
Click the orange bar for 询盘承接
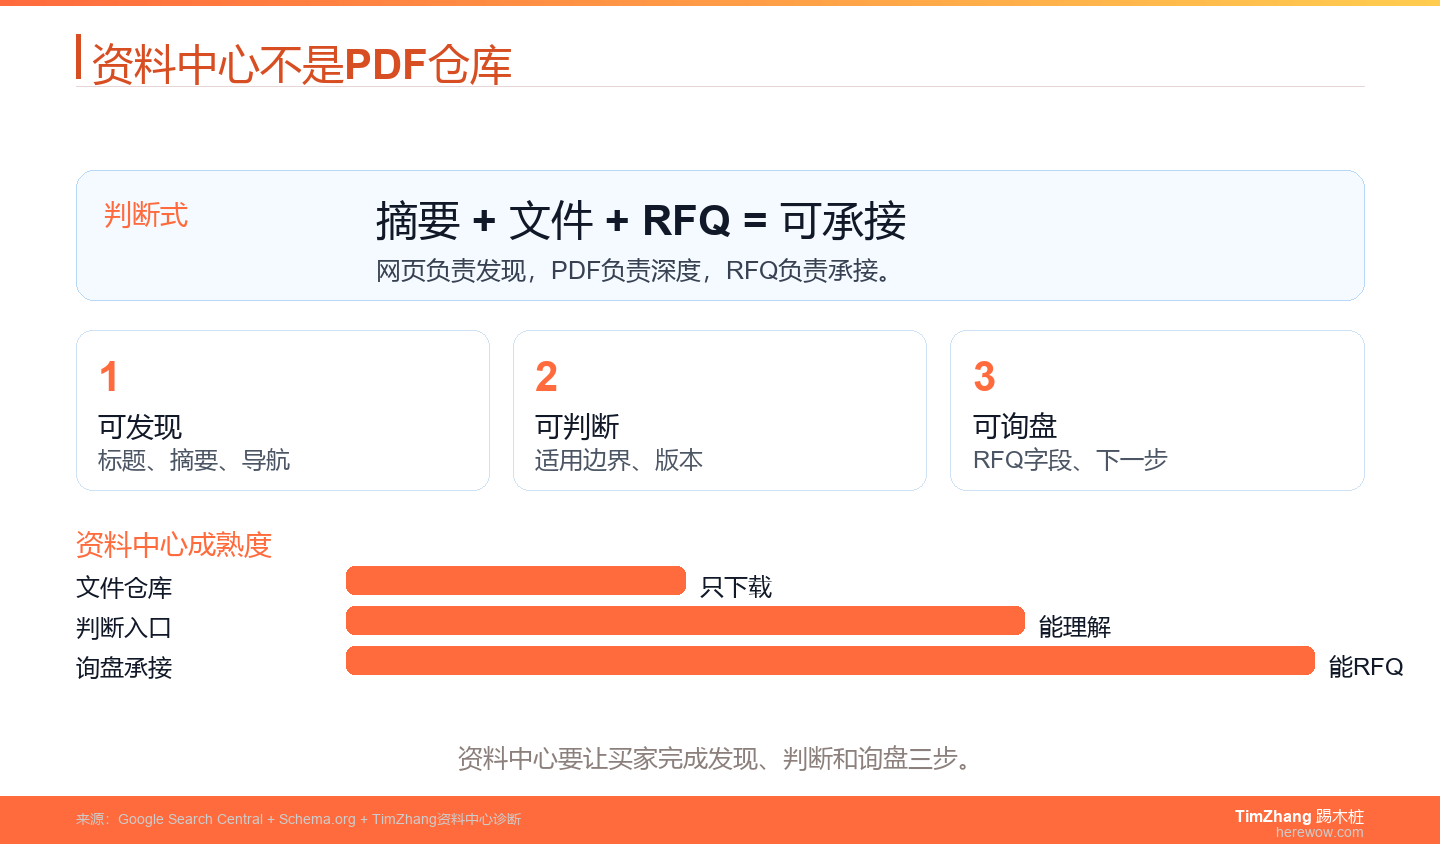click(x=830, y=661)
